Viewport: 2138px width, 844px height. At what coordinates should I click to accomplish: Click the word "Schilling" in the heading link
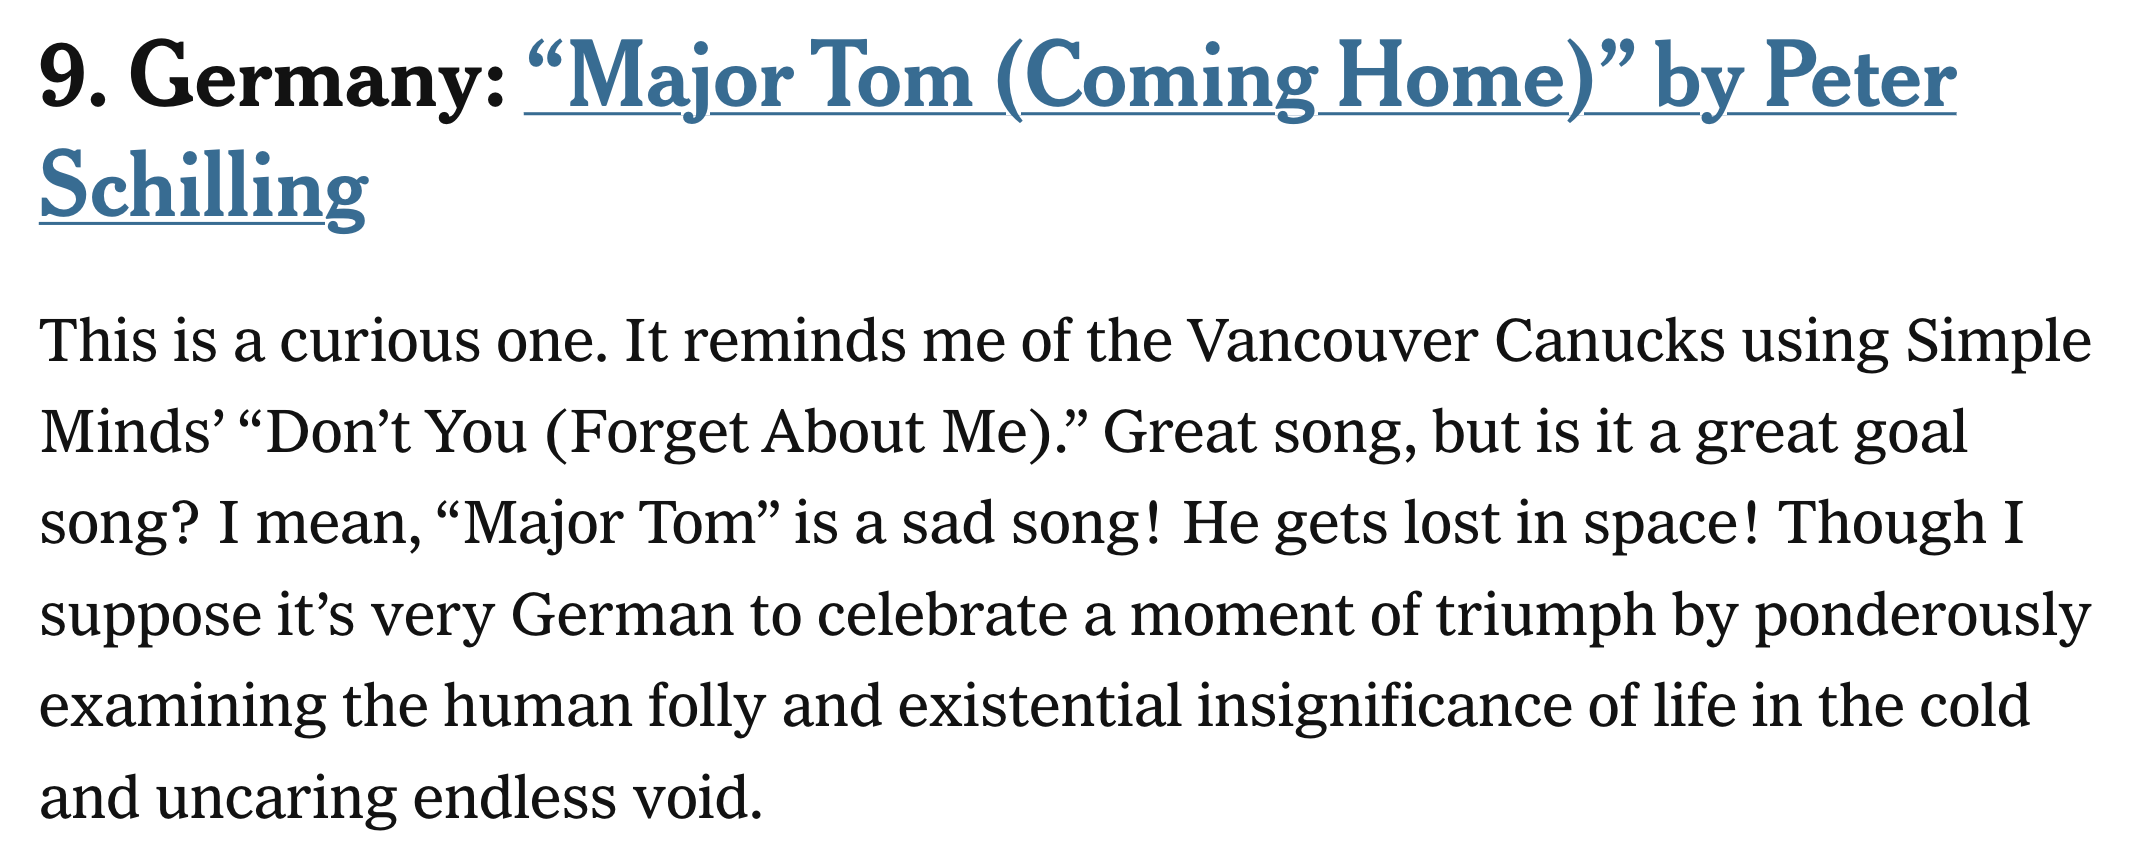(x=204, y=188)
